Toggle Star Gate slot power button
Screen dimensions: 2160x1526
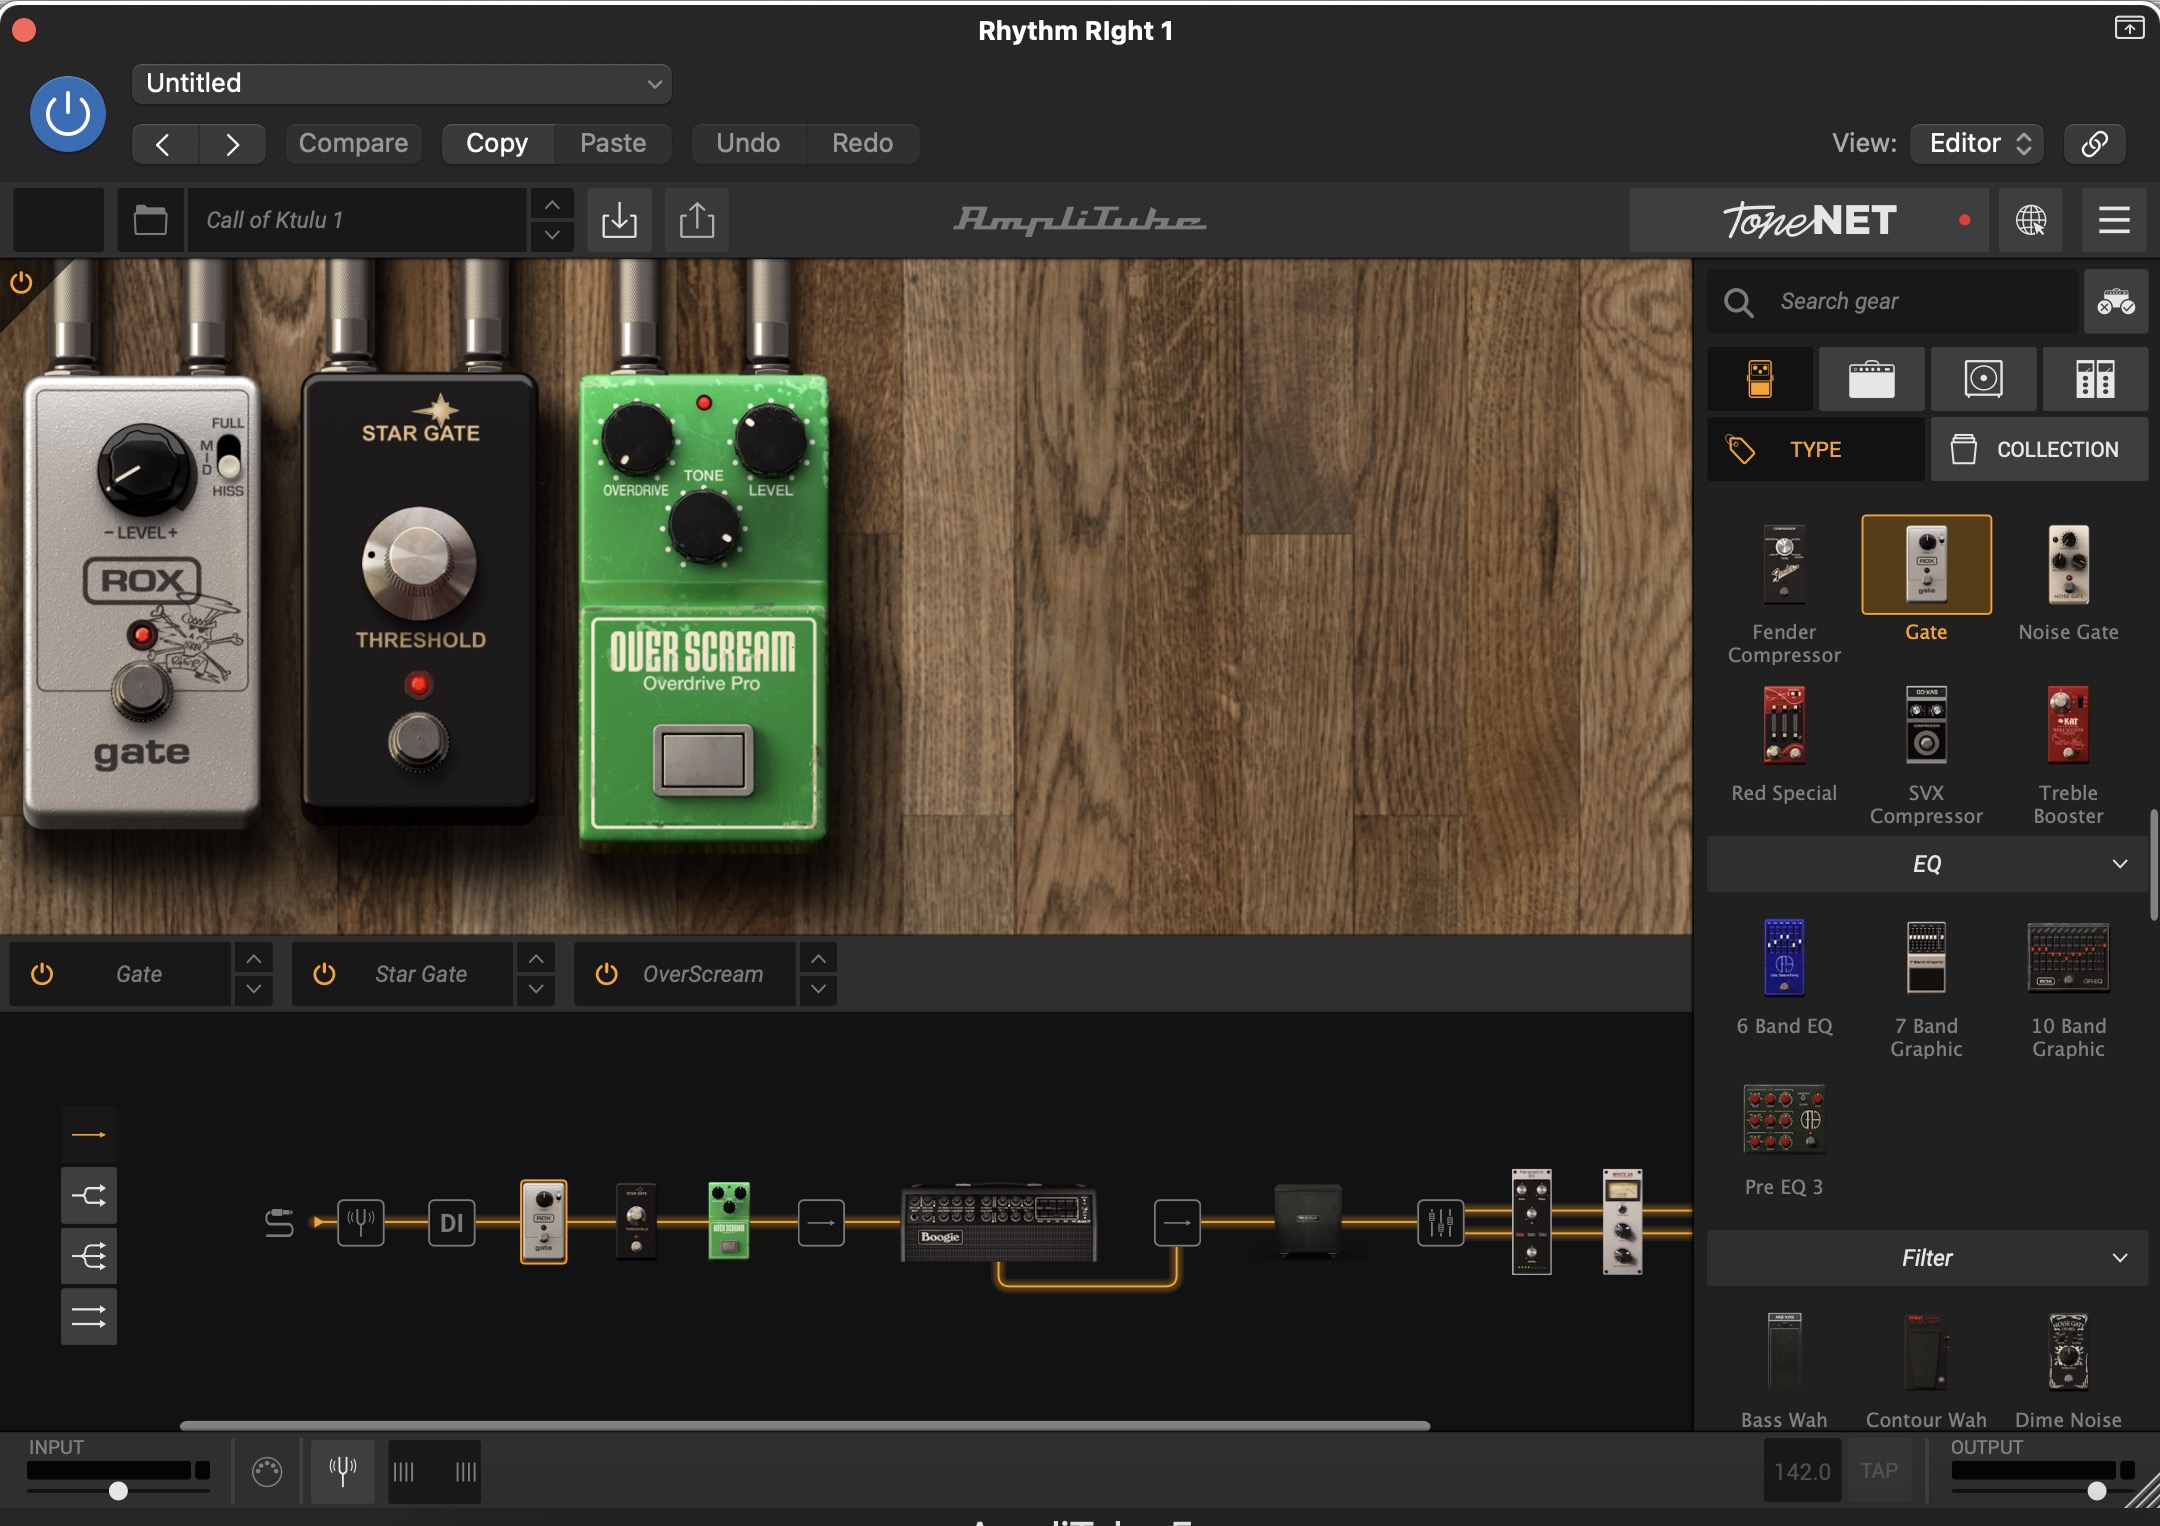coord(324,974)
